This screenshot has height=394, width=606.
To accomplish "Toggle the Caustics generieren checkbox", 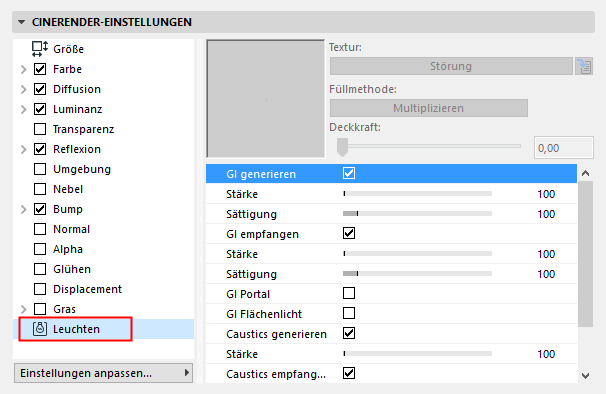I will coord(349,333).
